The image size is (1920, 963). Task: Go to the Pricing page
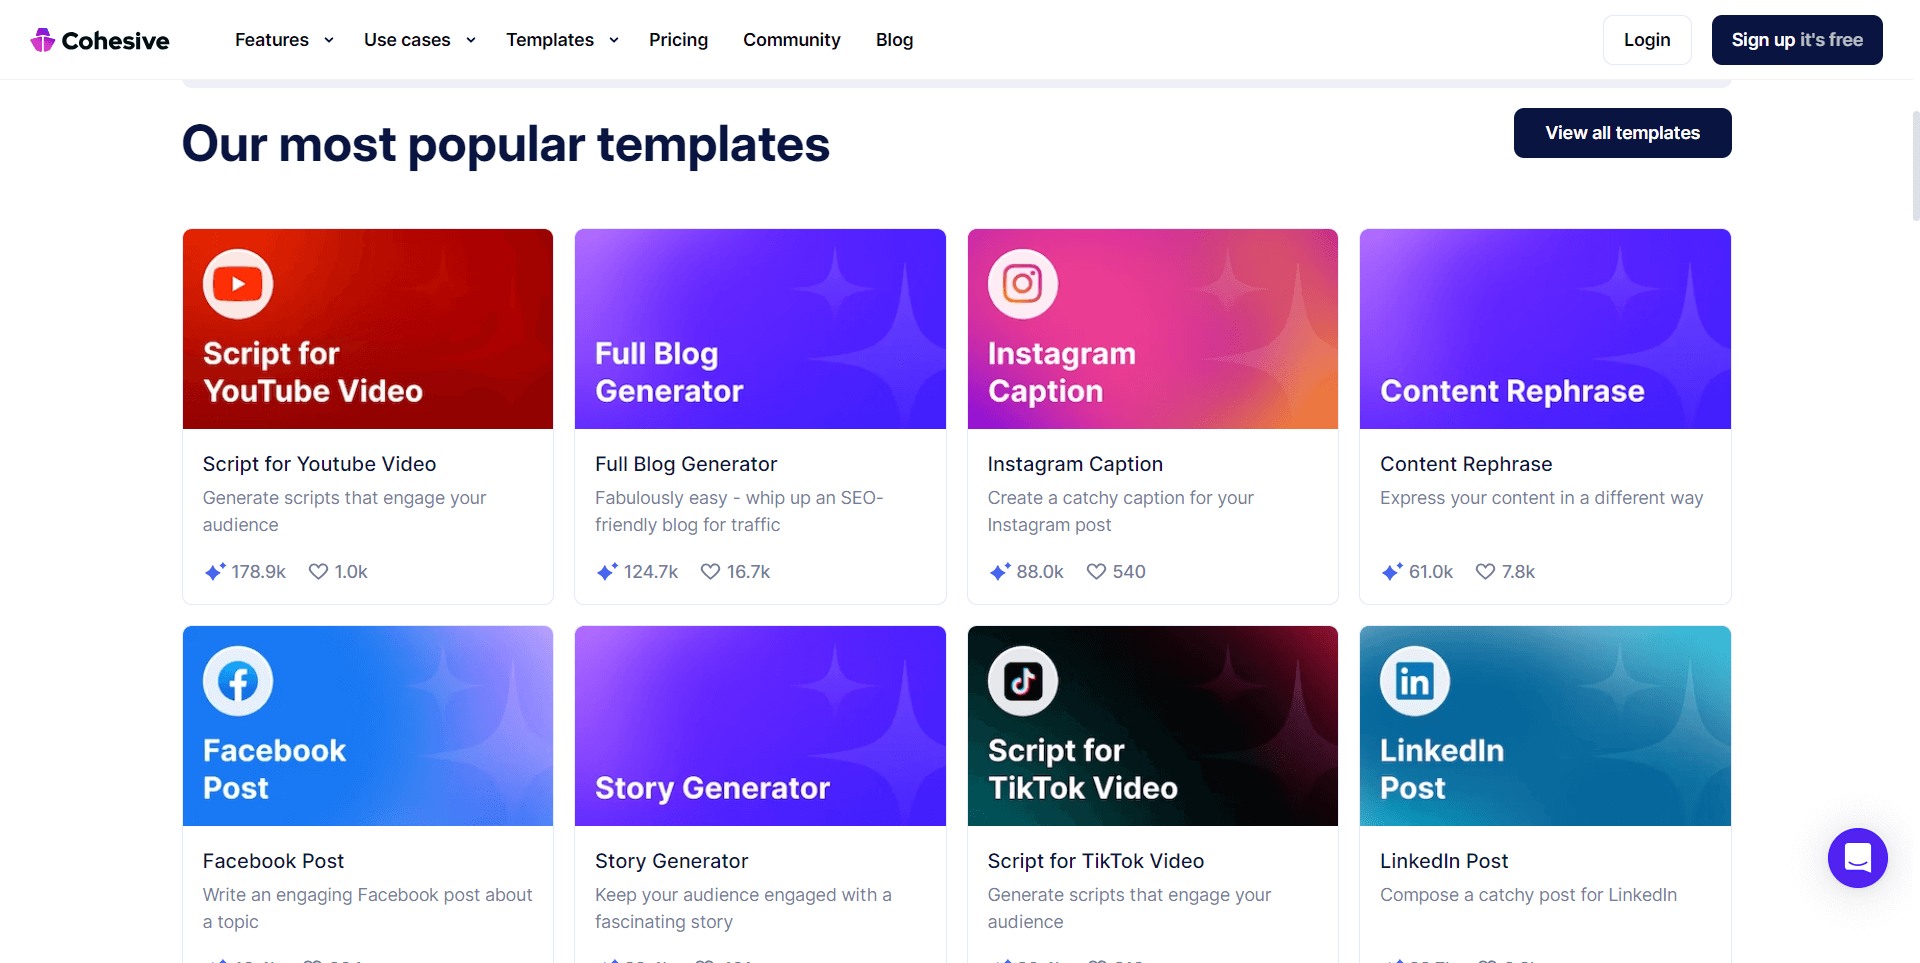[678, 40]
